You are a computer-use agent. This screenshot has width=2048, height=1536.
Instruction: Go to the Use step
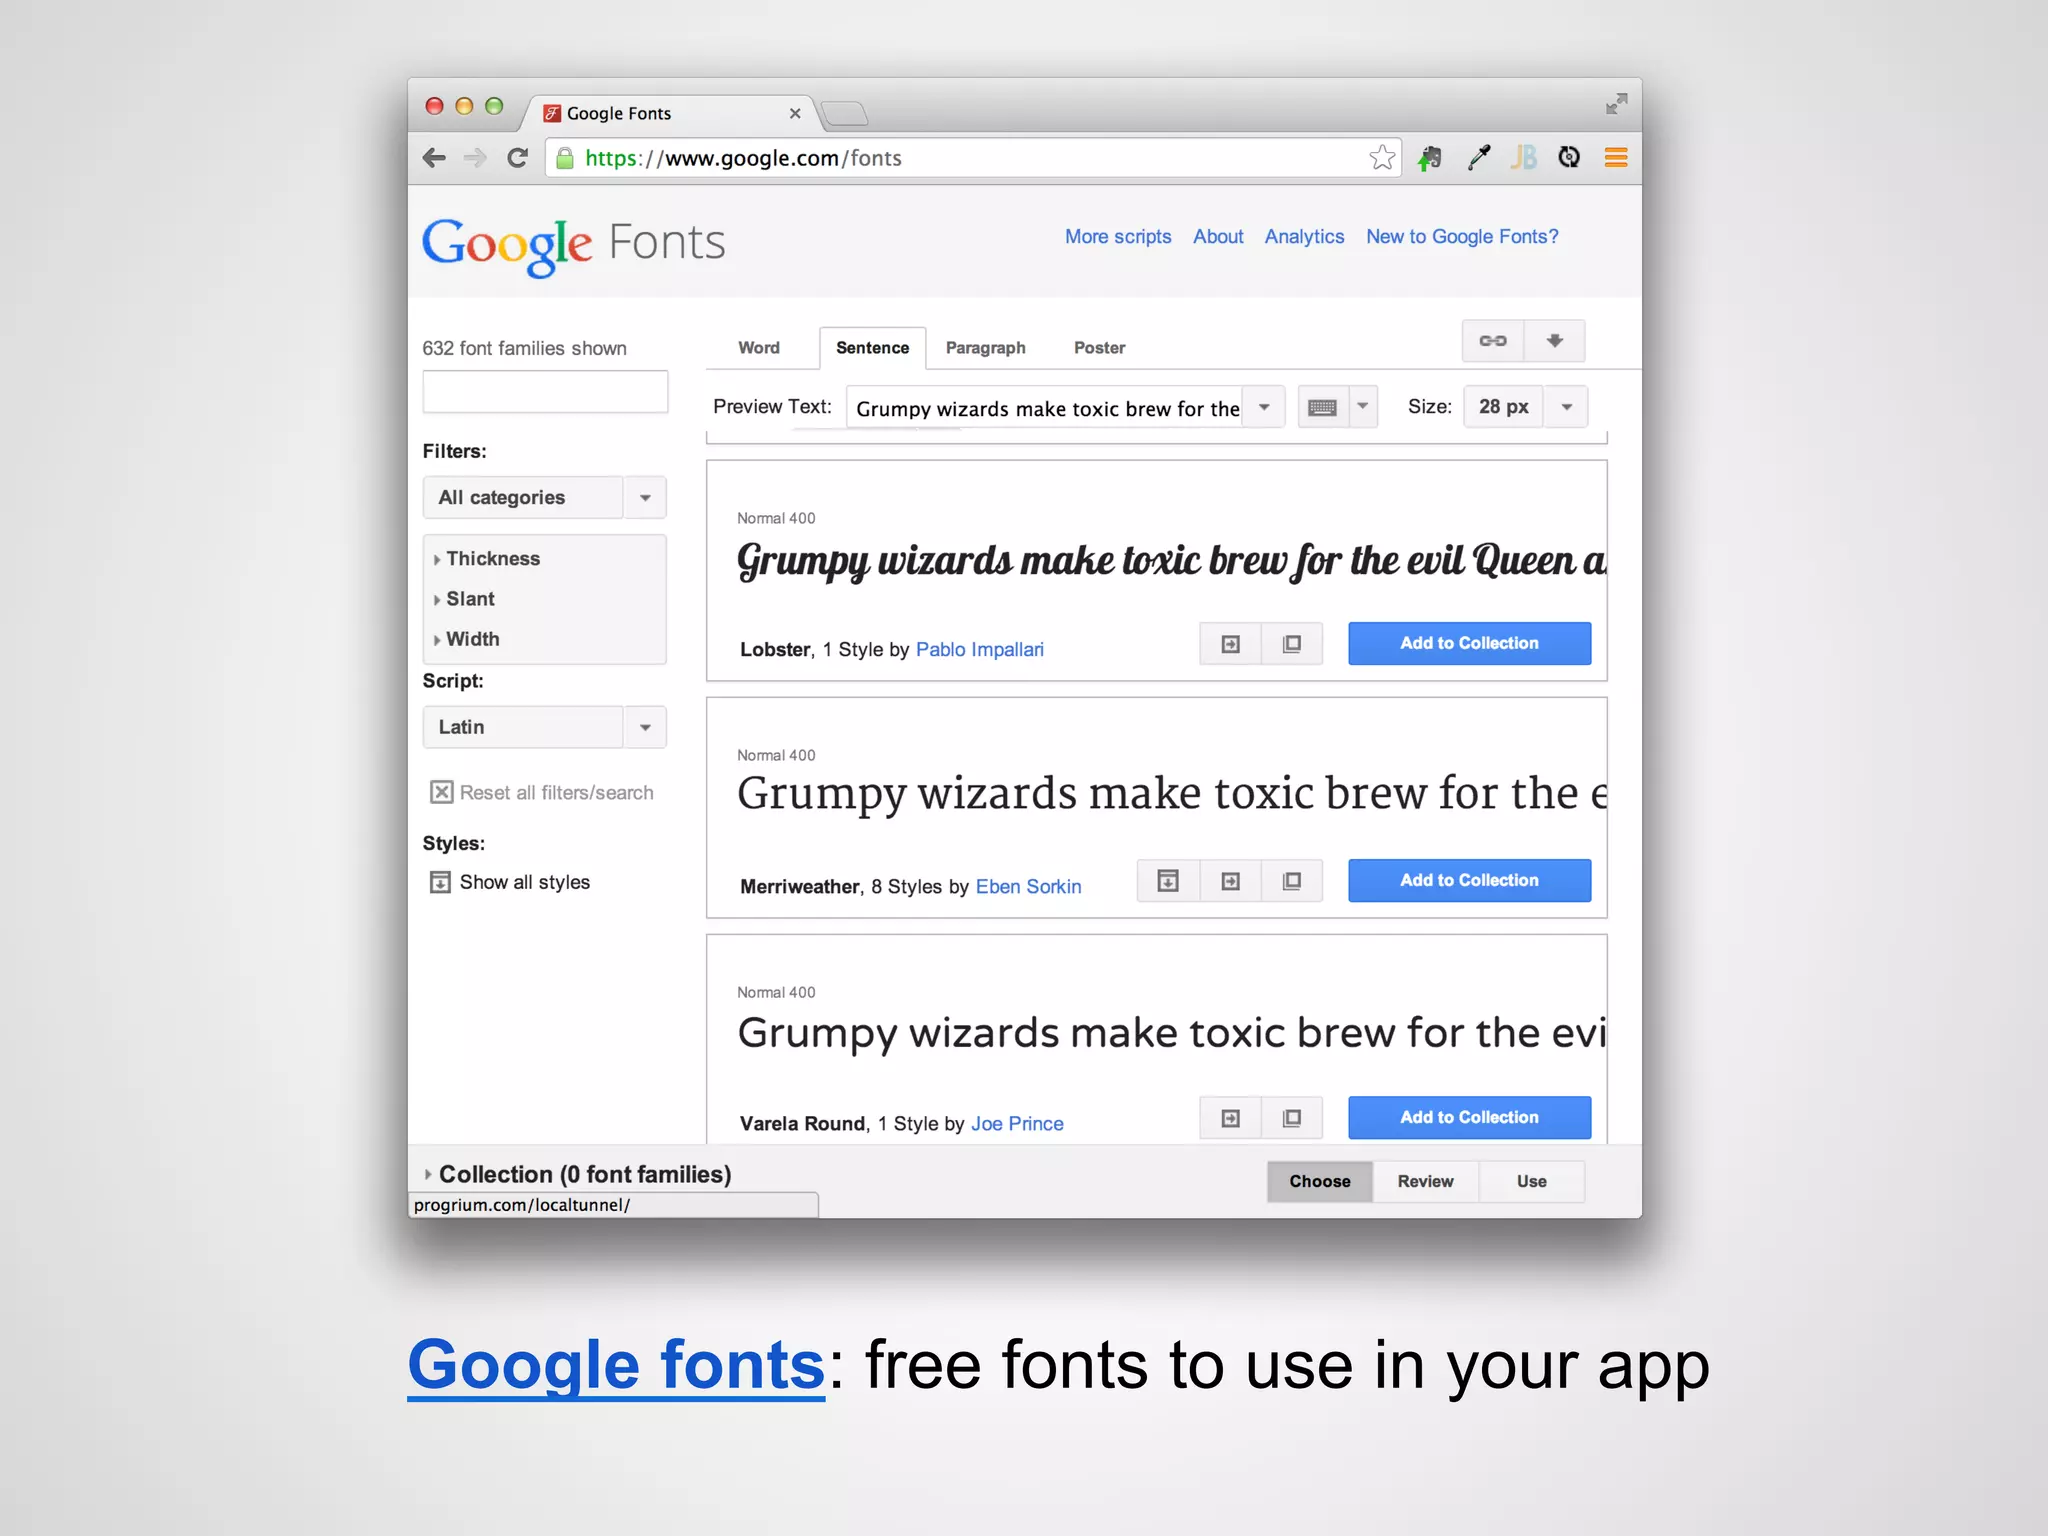click(1531, 1181)
